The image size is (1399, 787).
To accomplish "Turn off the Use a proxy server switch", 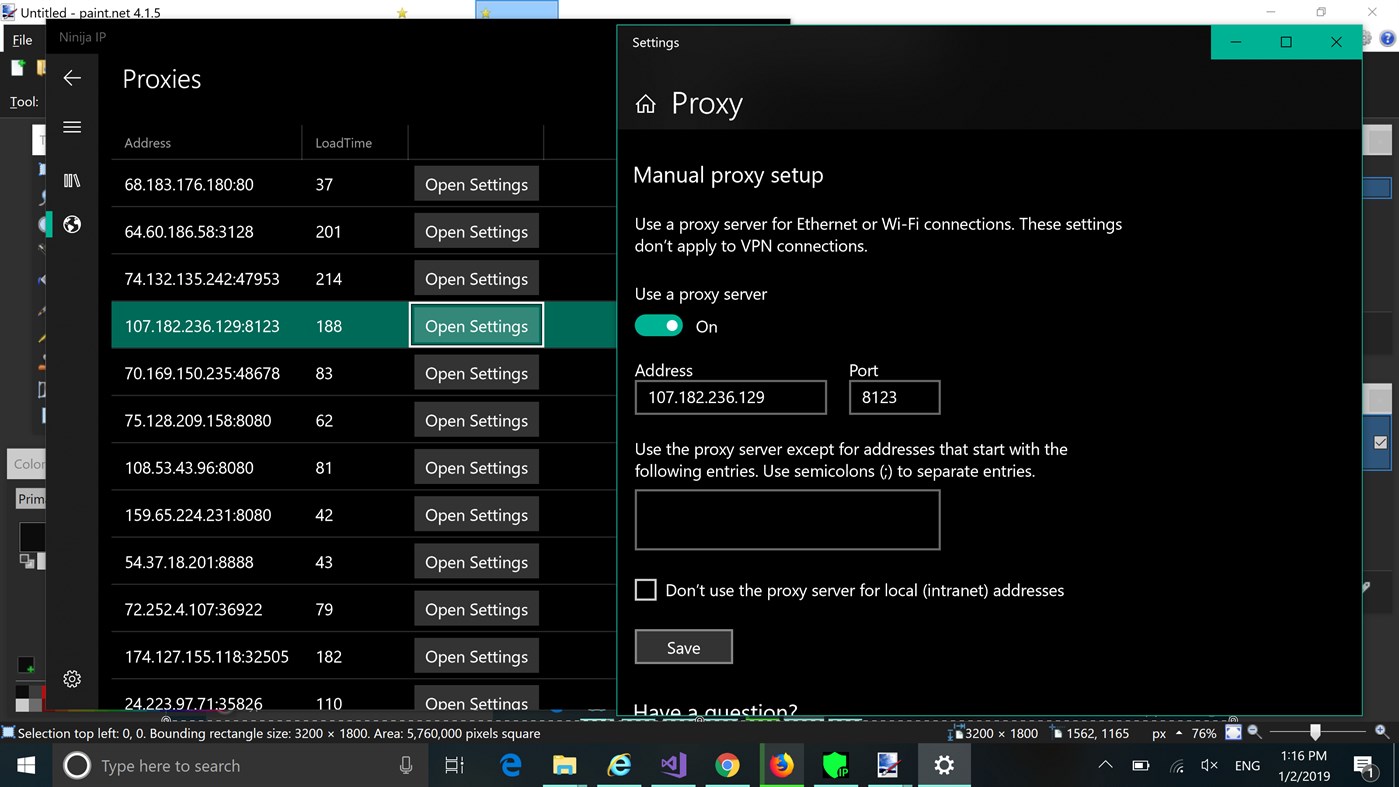I will pos(658,325).
